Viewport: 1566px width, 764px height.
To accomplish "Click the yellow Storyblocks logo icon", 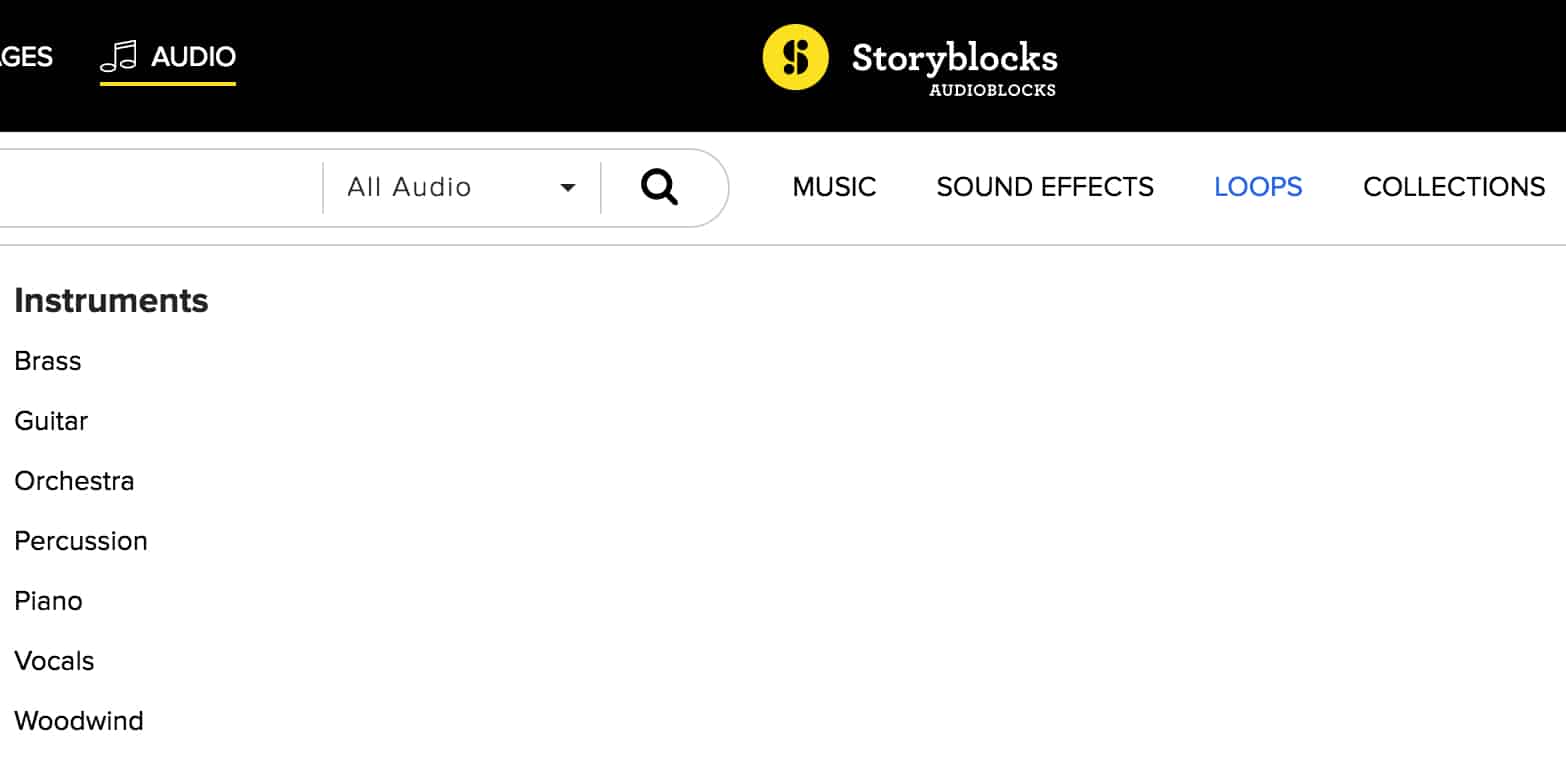I will pyautogui.click(x=794, y=58).
